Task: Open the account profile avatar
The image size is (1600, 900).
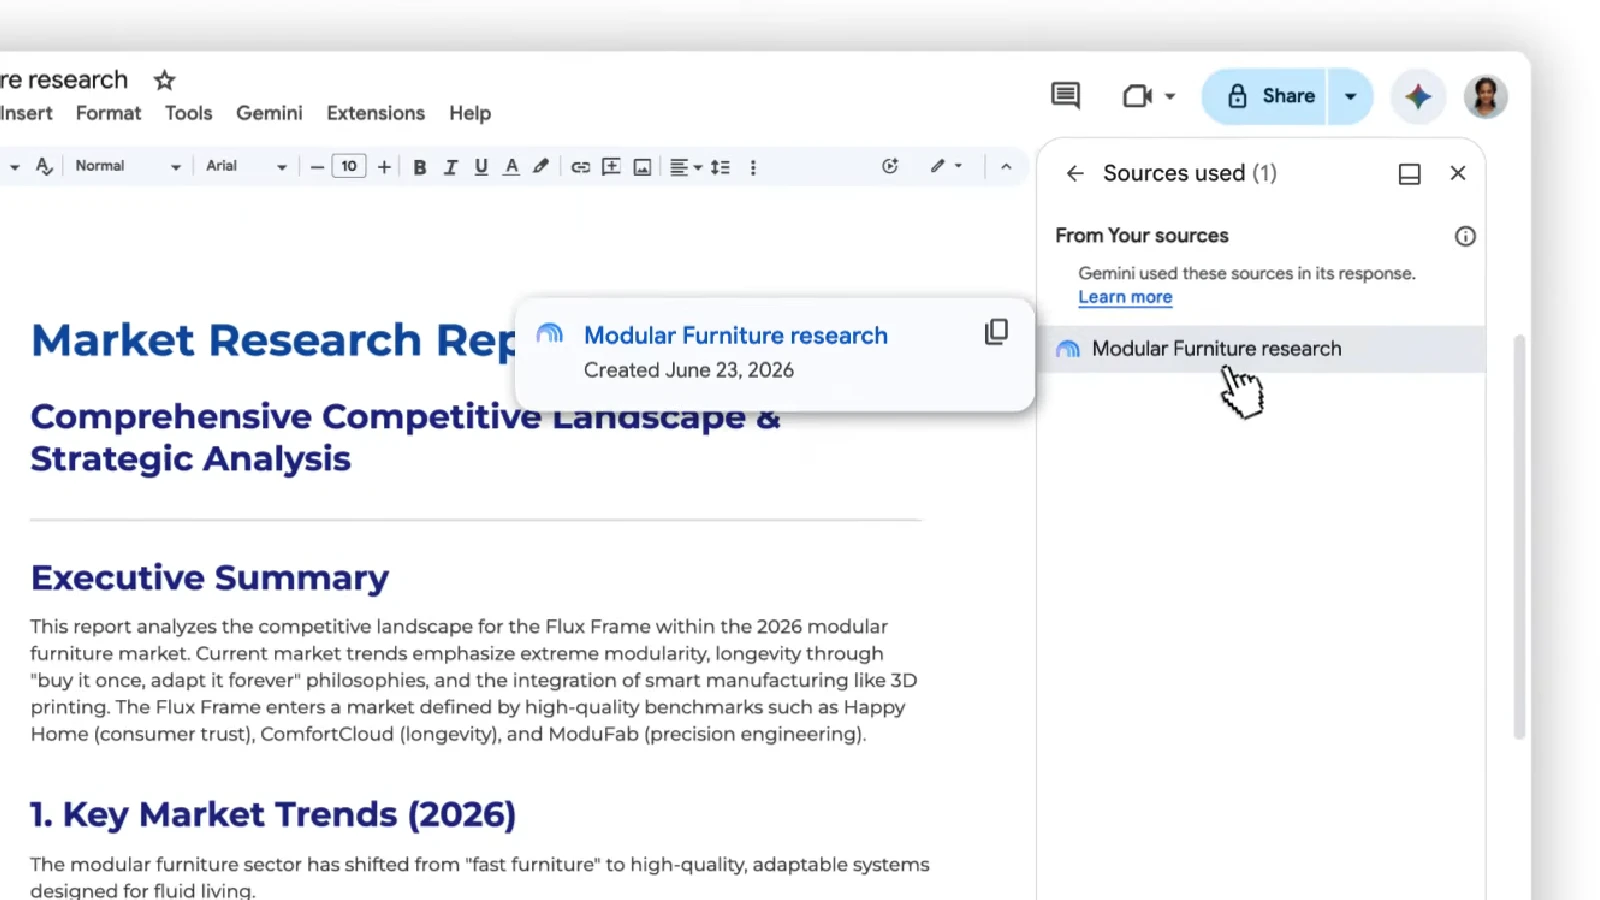Action: [1485, 97]
